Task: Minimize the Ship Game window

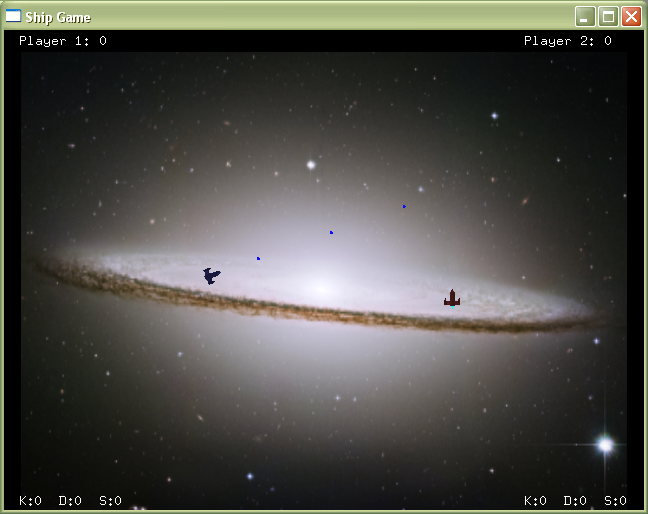Action: point(585,17)
